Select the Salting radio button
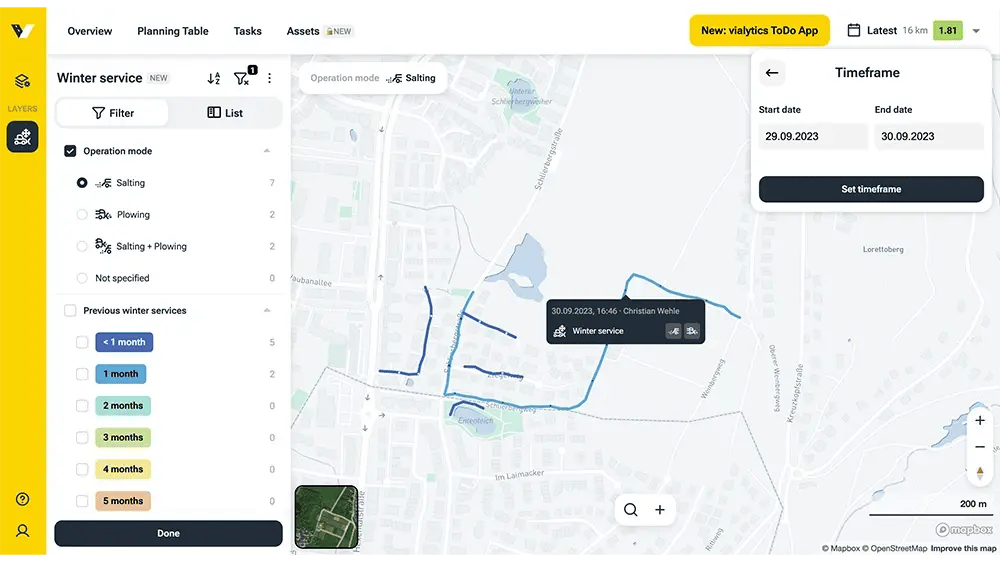This screenshot has width=1000, height=562. tap(82, 182)
